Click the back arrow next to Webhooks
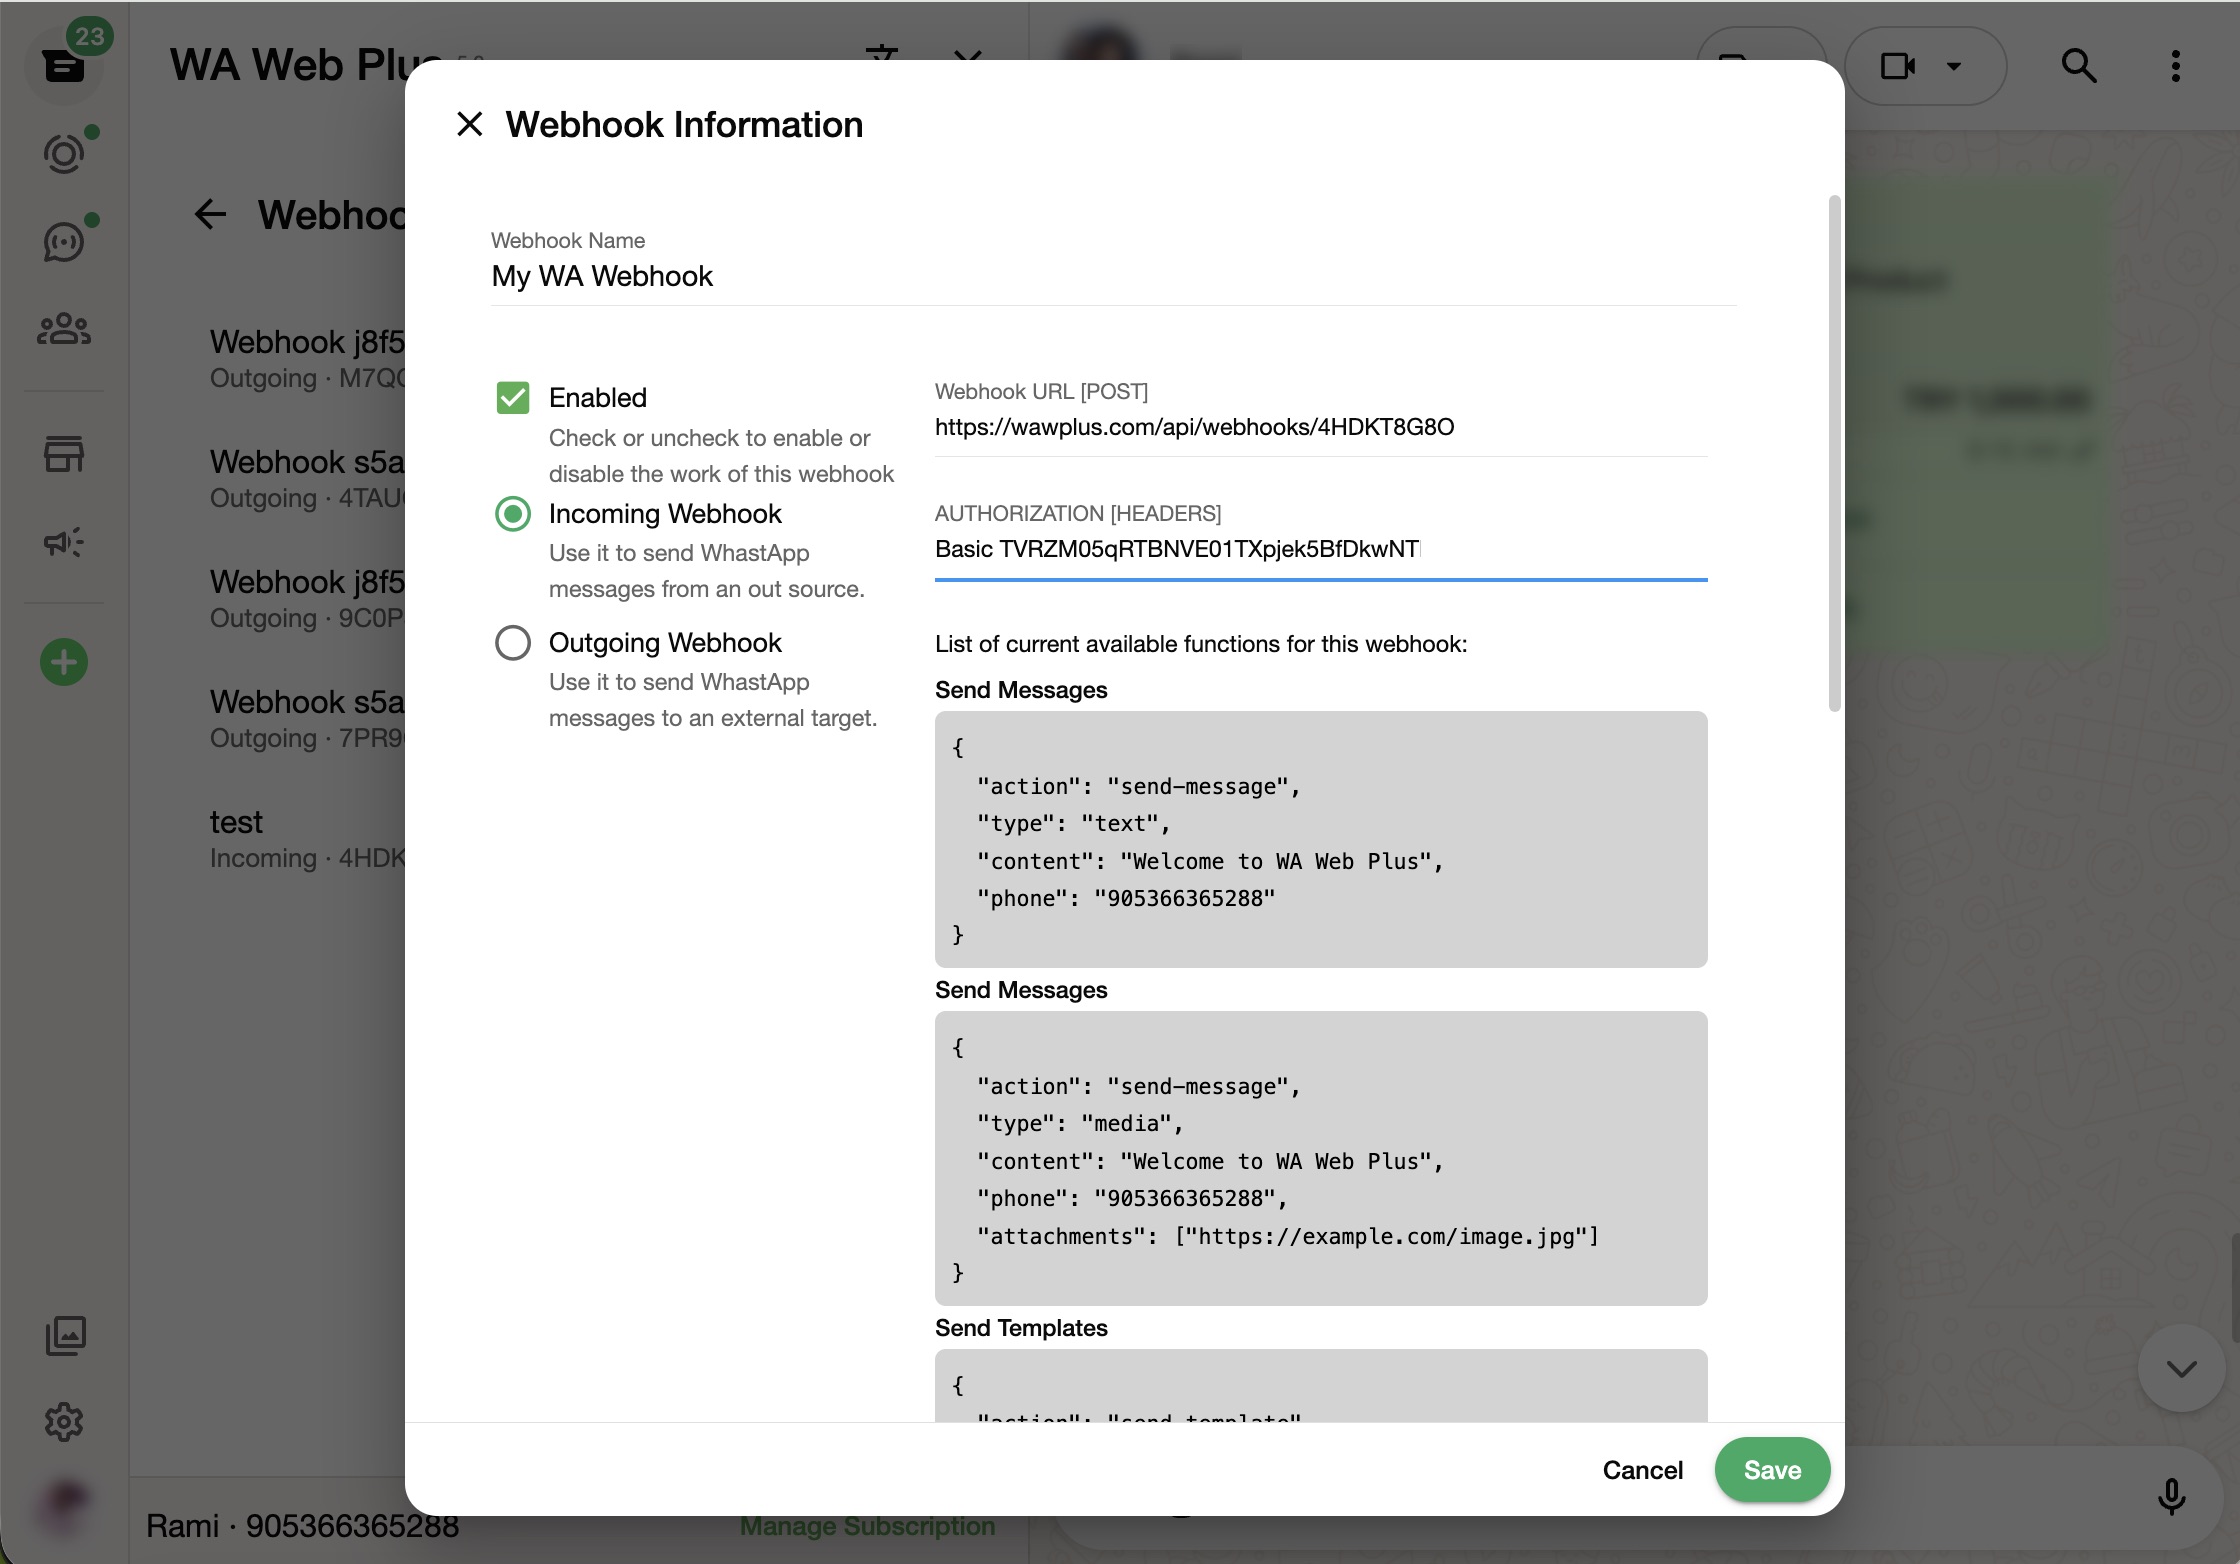The width and height of the screenshot is (2240, 1564). coord(211,214)
